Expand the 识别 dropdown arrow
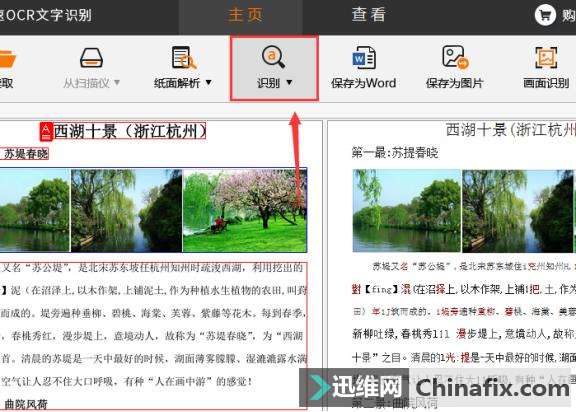576x412 pixels. 289,83
